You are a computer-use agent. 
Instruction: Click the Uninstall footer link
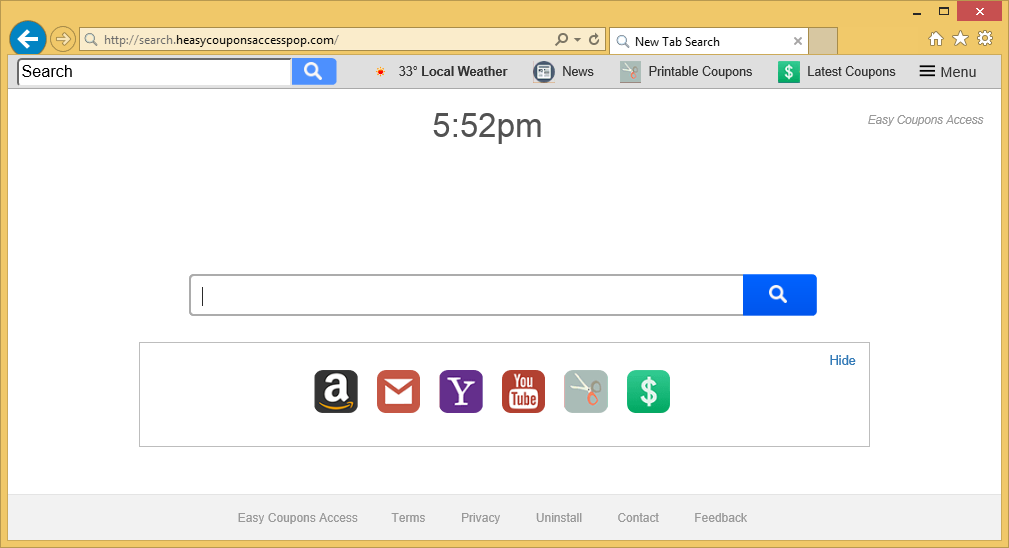559,518
